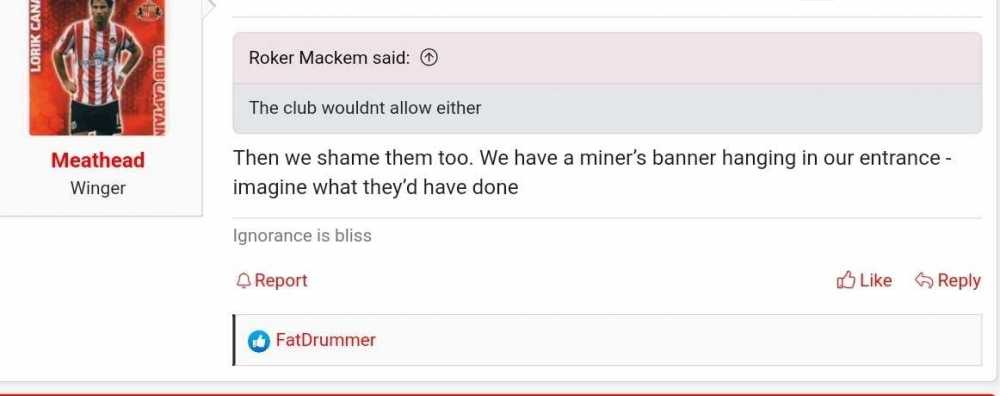Click the post text mentioning miner's banner
Screen dimensions: 1000x396
pyautogui.click(x=592, y=172)
